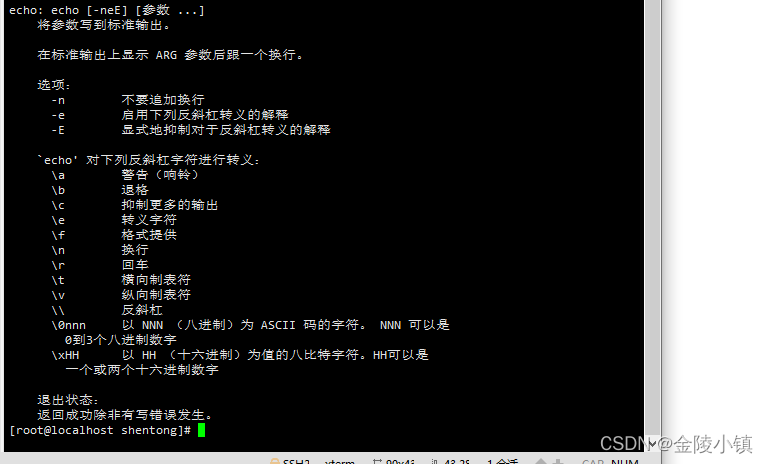This screenshot has height=464, width=768.
Task: Click the green cursor at the shell prompt
Action: pyautogui.click(x=201, y=430)
